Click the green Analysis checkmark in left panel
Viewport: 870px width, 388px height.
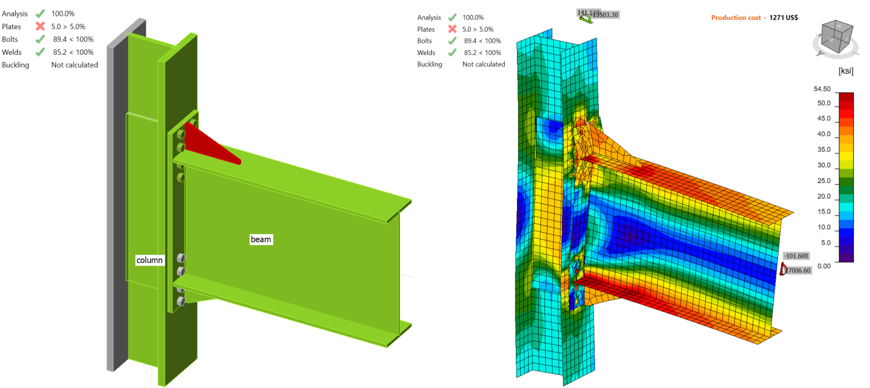[40, 13]
